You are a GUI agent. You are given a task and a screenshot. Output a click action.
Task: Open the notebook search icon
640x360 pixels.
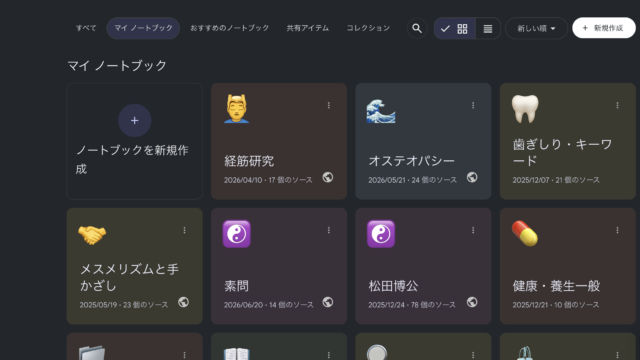pyautogui.click(x=417, y=28)
